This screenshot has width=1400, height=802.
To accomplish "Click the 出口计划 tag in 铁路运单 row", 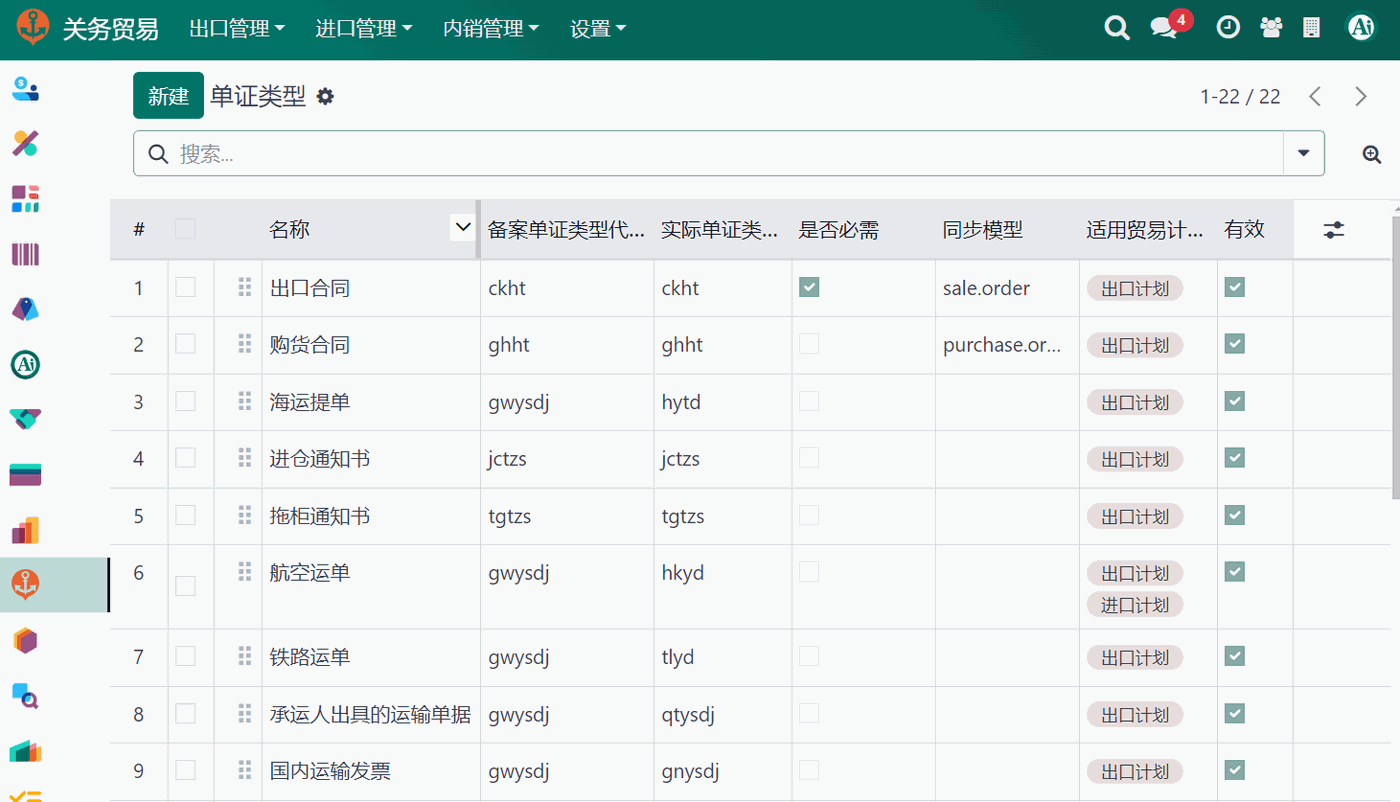I will coord(1135,658).
